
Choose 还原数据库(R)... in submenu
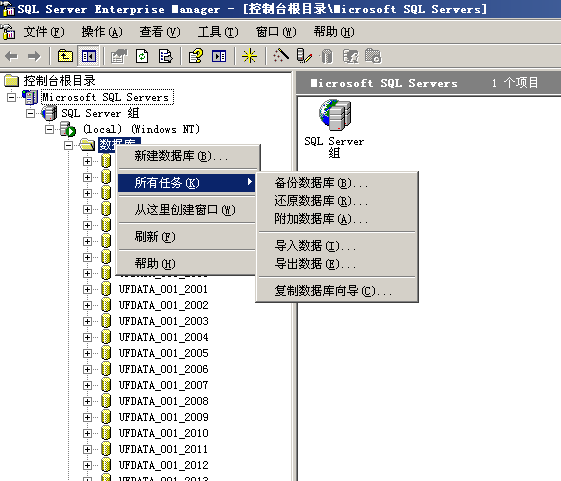(337, 201)
